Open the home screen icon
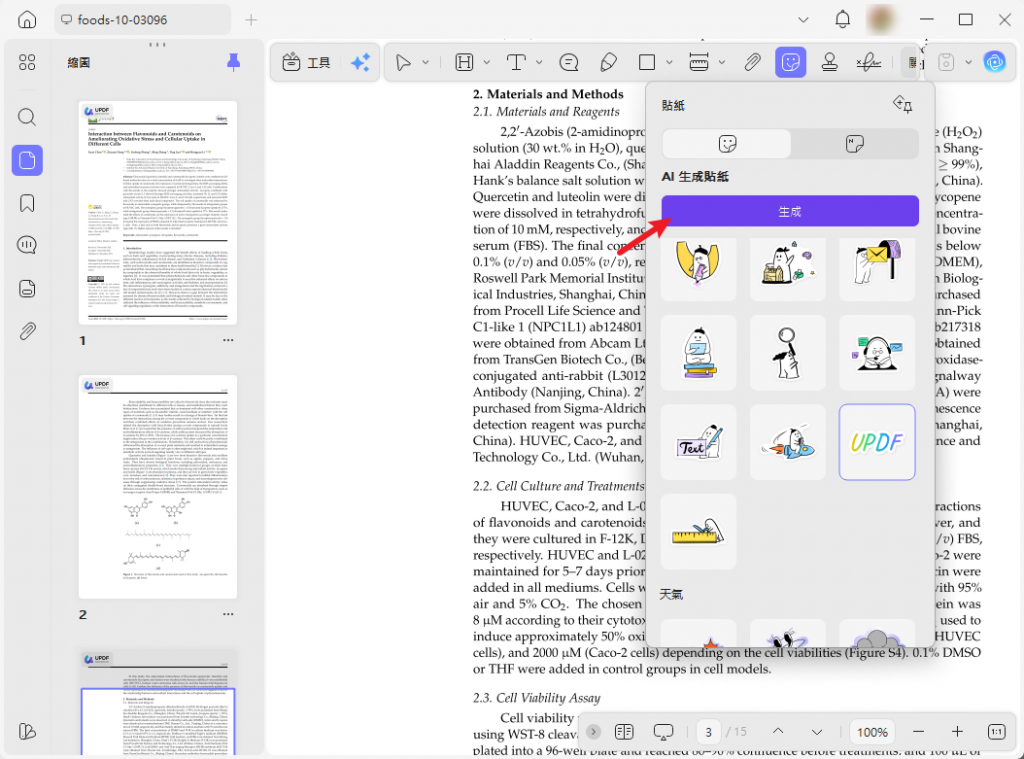 tap(27, 20)
